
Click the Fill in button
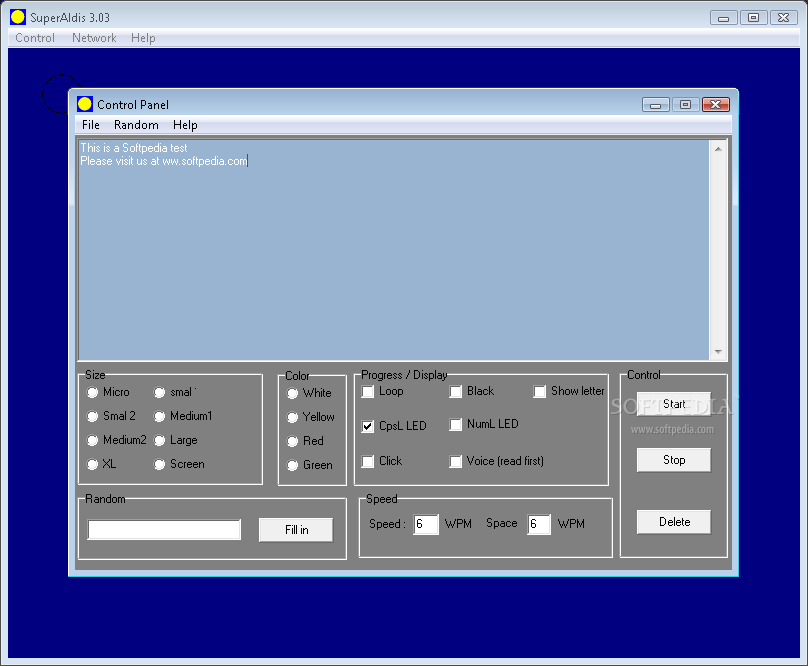point(296,530)
